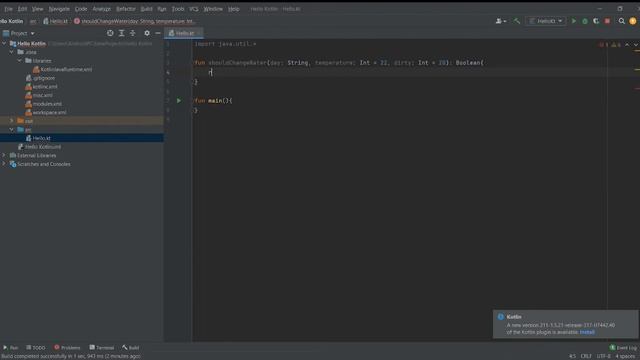This screenshot has width=640, height=360.
Task: Click Hello.kt breadcrumb in navigation bar
Action: click(56, 21)
